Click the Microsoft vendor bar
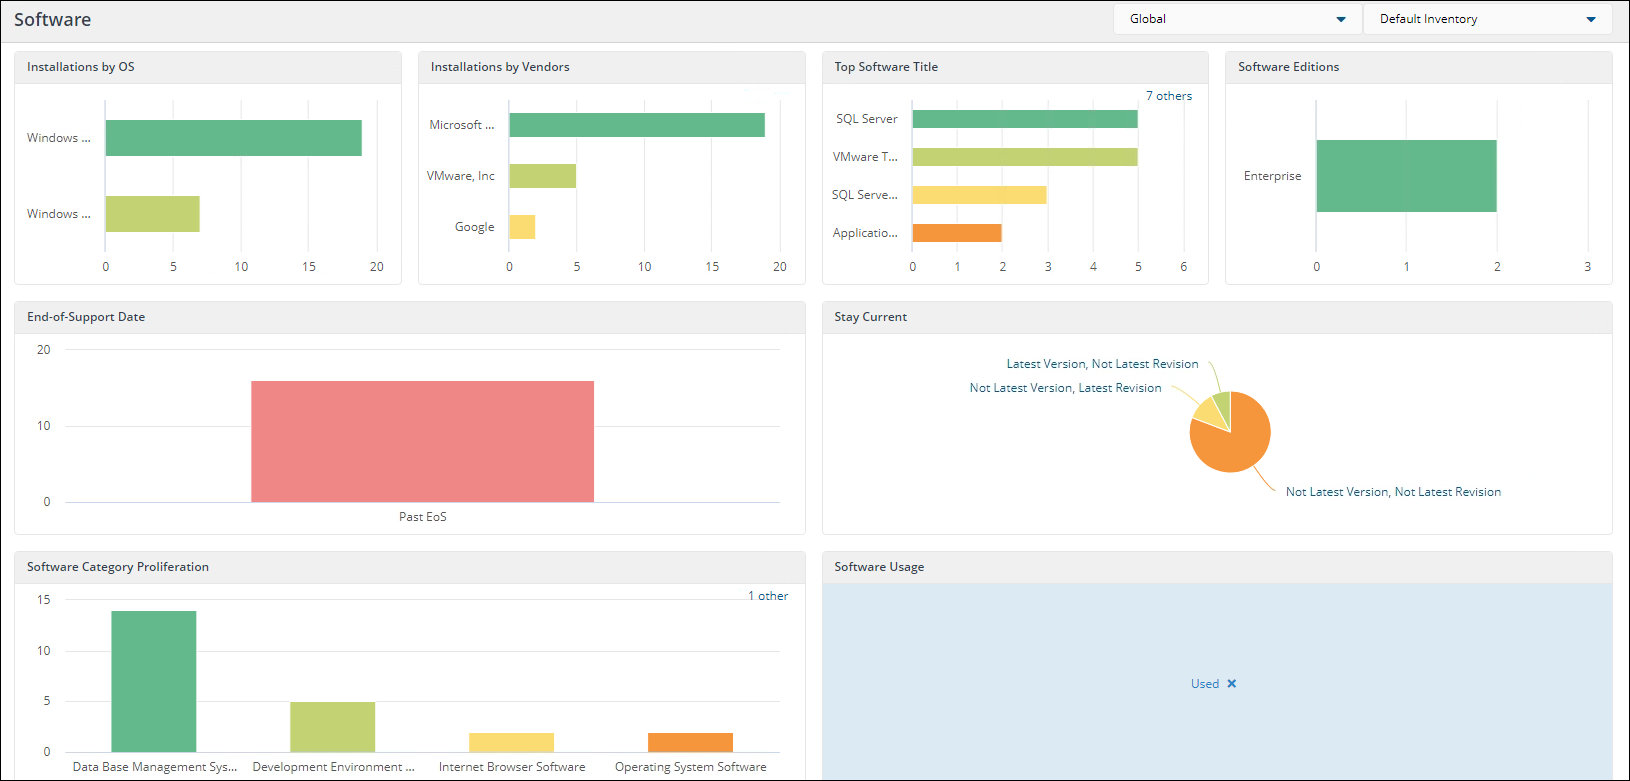Image resolution: width=1630 pixels, height=781 pixels. pyautogui.click(x=636, y=125)
